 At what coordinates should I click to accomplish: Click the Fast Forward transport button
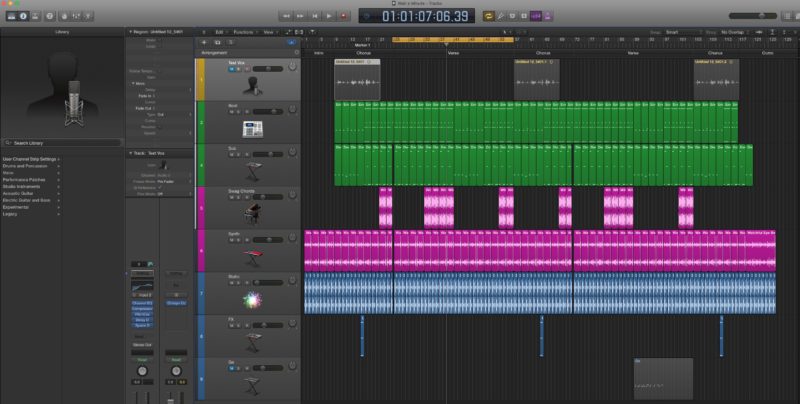[x=301, y=16]
